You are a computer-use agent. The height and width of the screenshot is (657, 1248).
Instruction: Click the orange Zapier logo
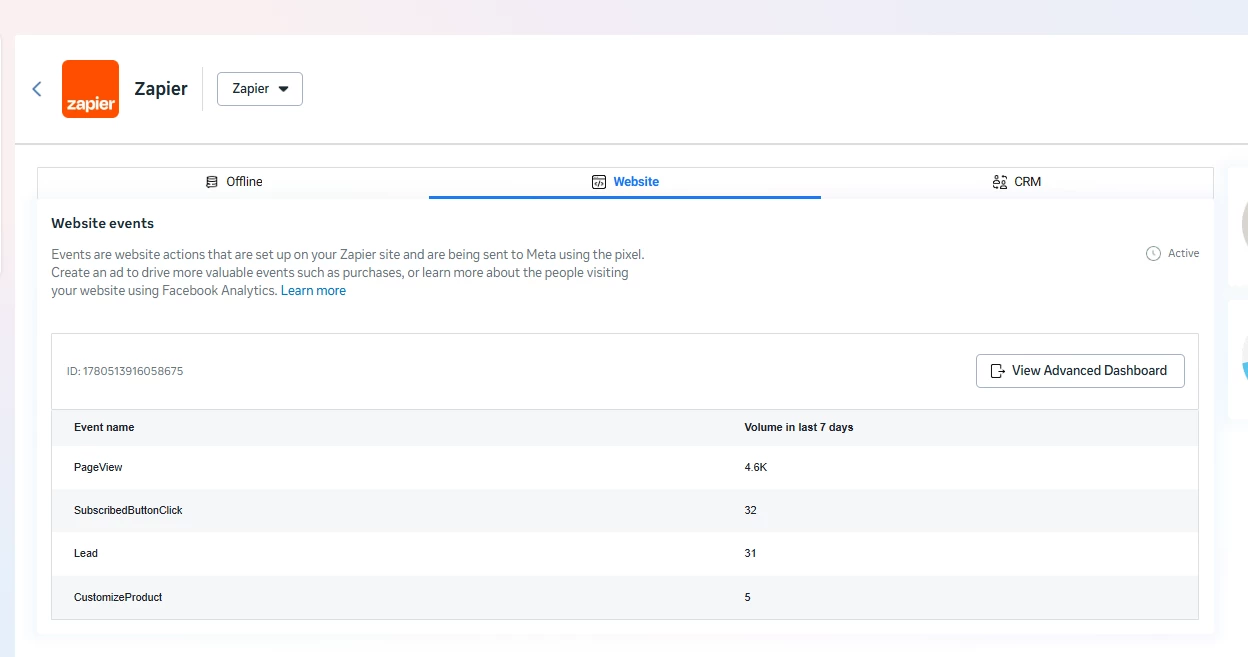tap(90, 89)
